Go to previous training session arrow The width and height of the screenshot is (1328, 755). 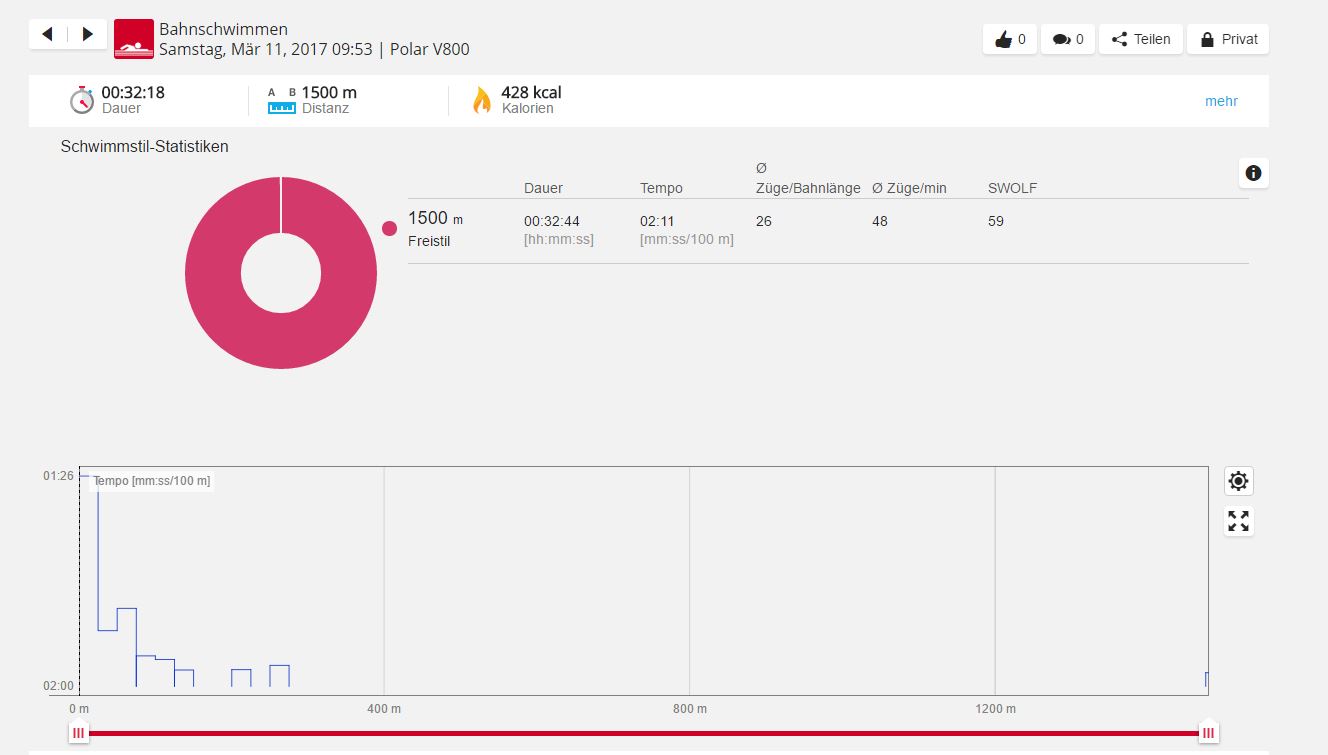tap(47, 35)
